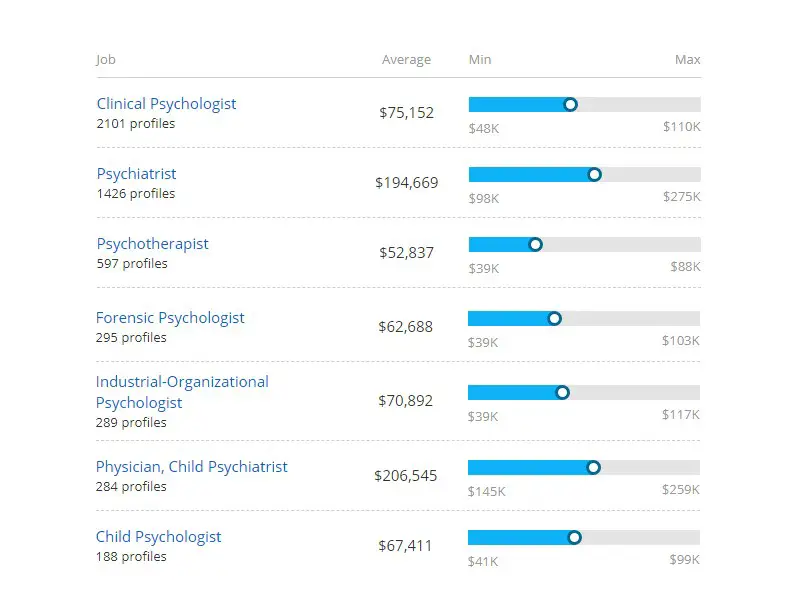
Task: Click the Max column header
Action: point(687,60)
